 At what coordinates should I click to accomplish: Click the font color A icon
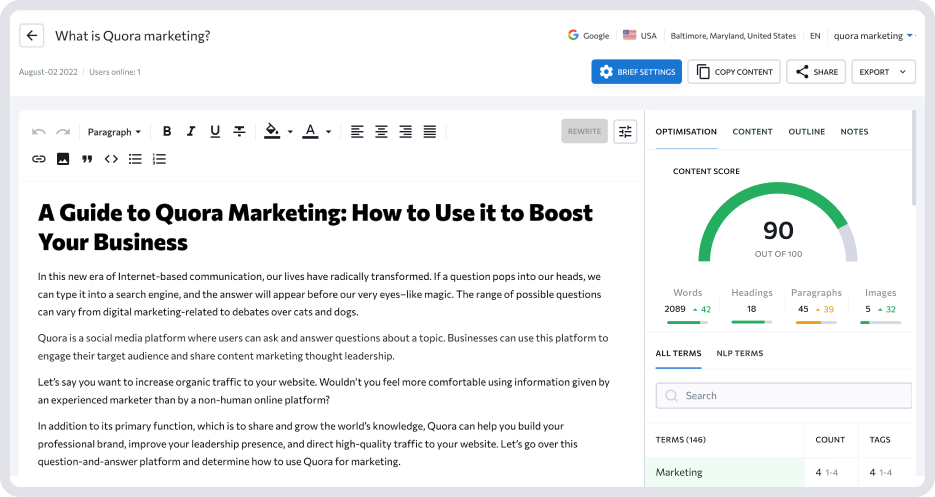pyautogui.click(x=310, y=131)
